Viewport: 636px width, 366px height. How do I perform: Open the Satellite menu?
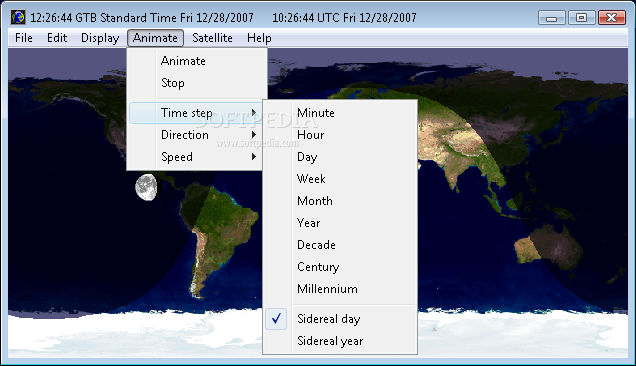(x=212, y=38)
